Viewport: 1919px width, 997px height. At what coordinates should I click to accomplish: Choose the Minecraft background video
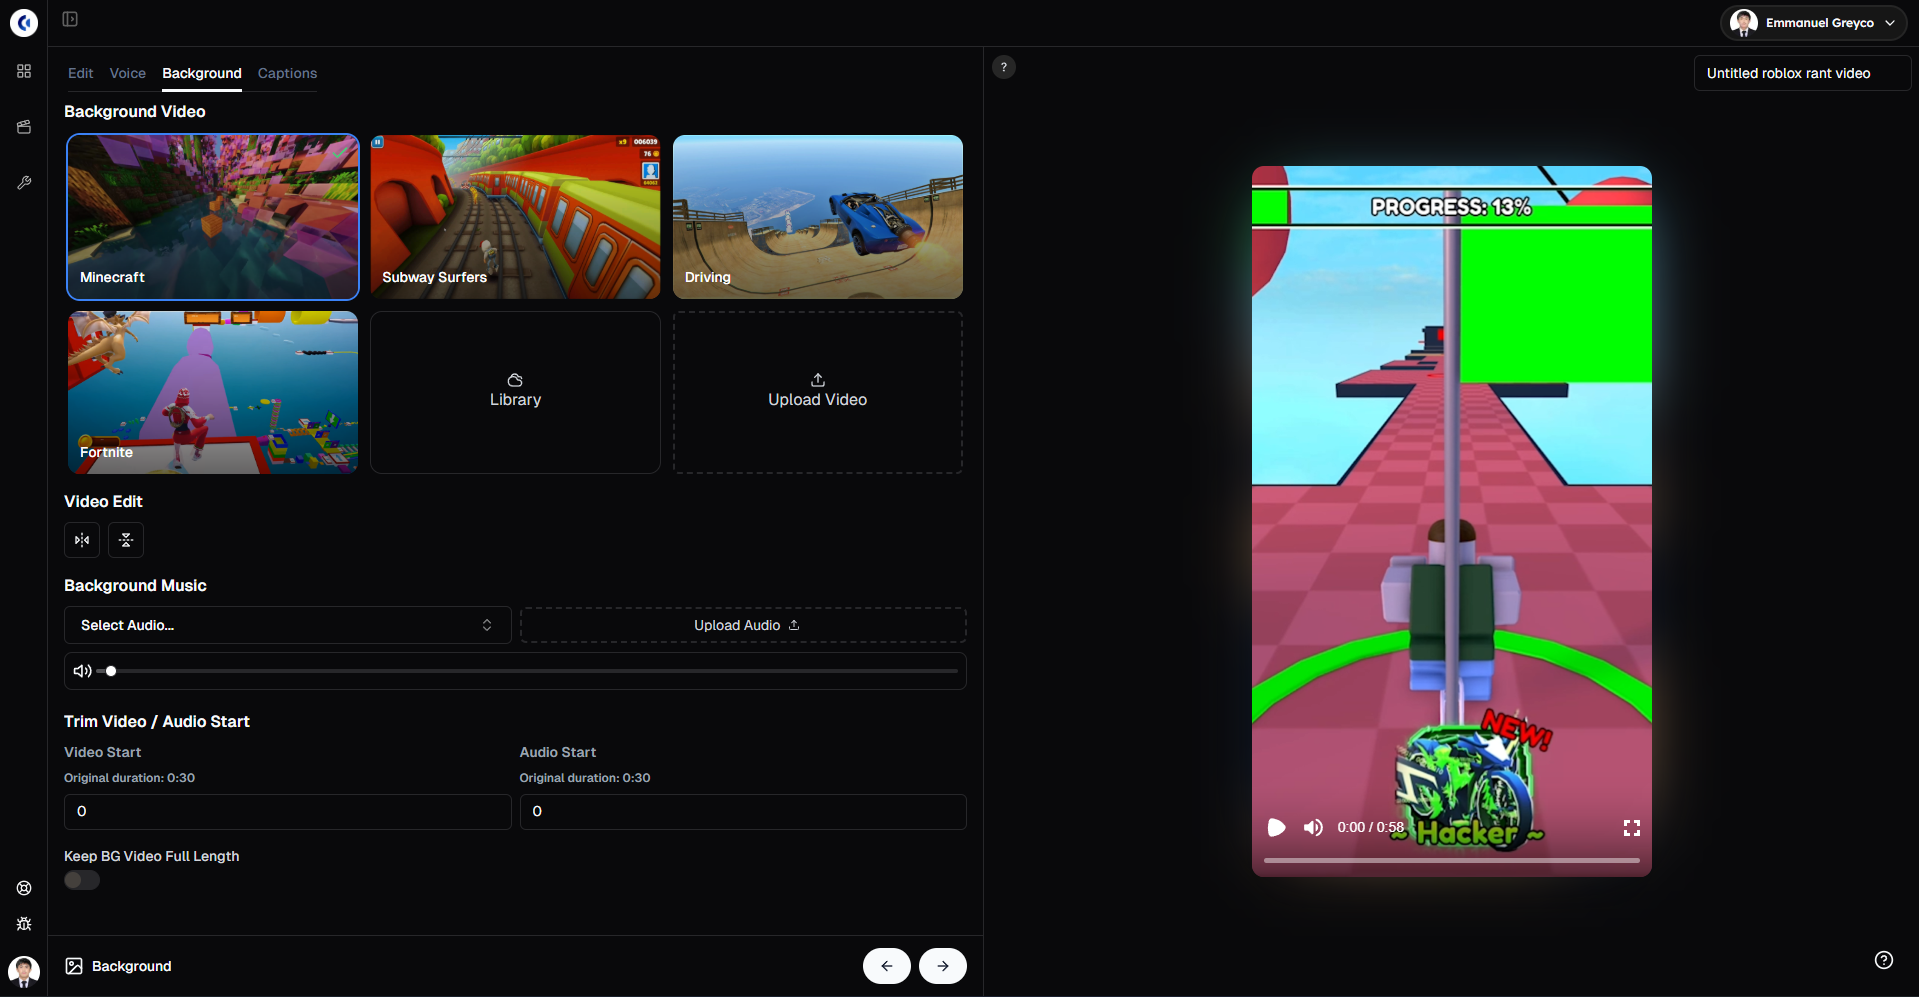point(213,217)
